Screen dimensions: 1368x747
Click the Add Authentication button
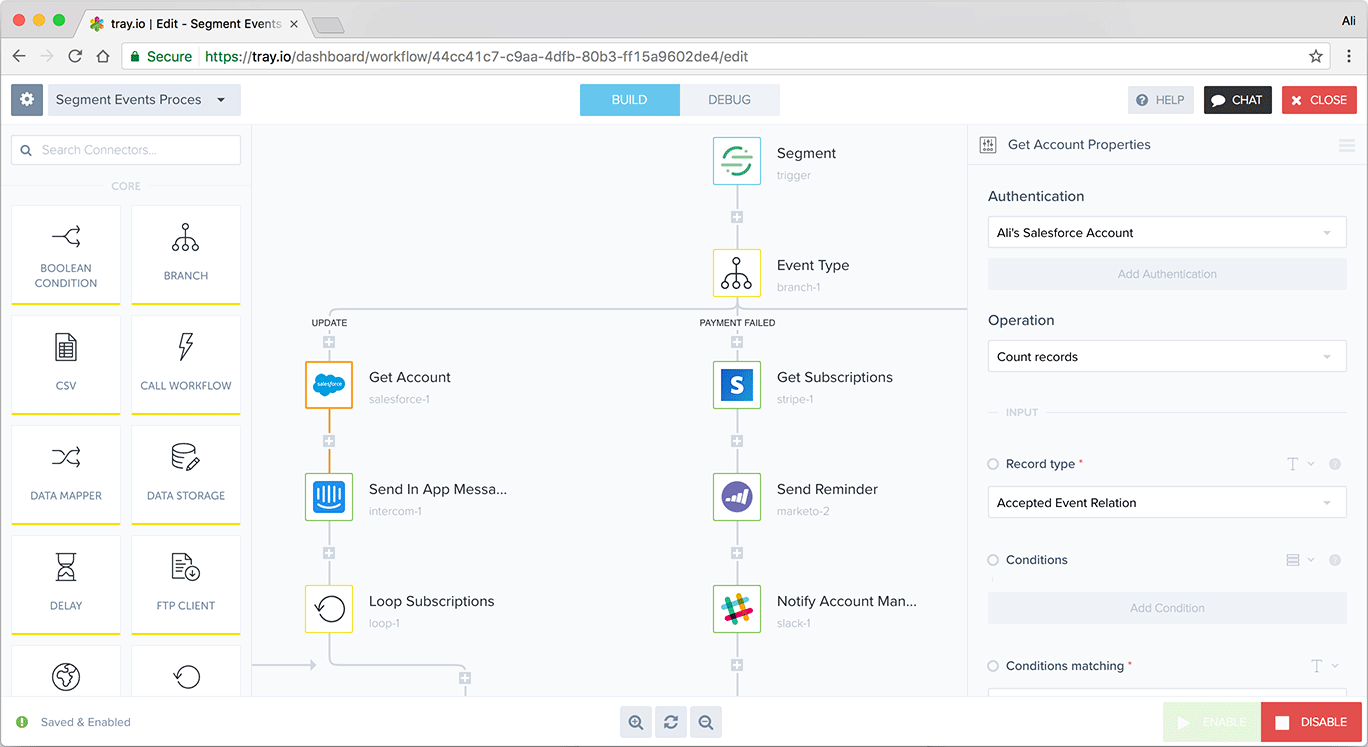tap(1167, 274)
